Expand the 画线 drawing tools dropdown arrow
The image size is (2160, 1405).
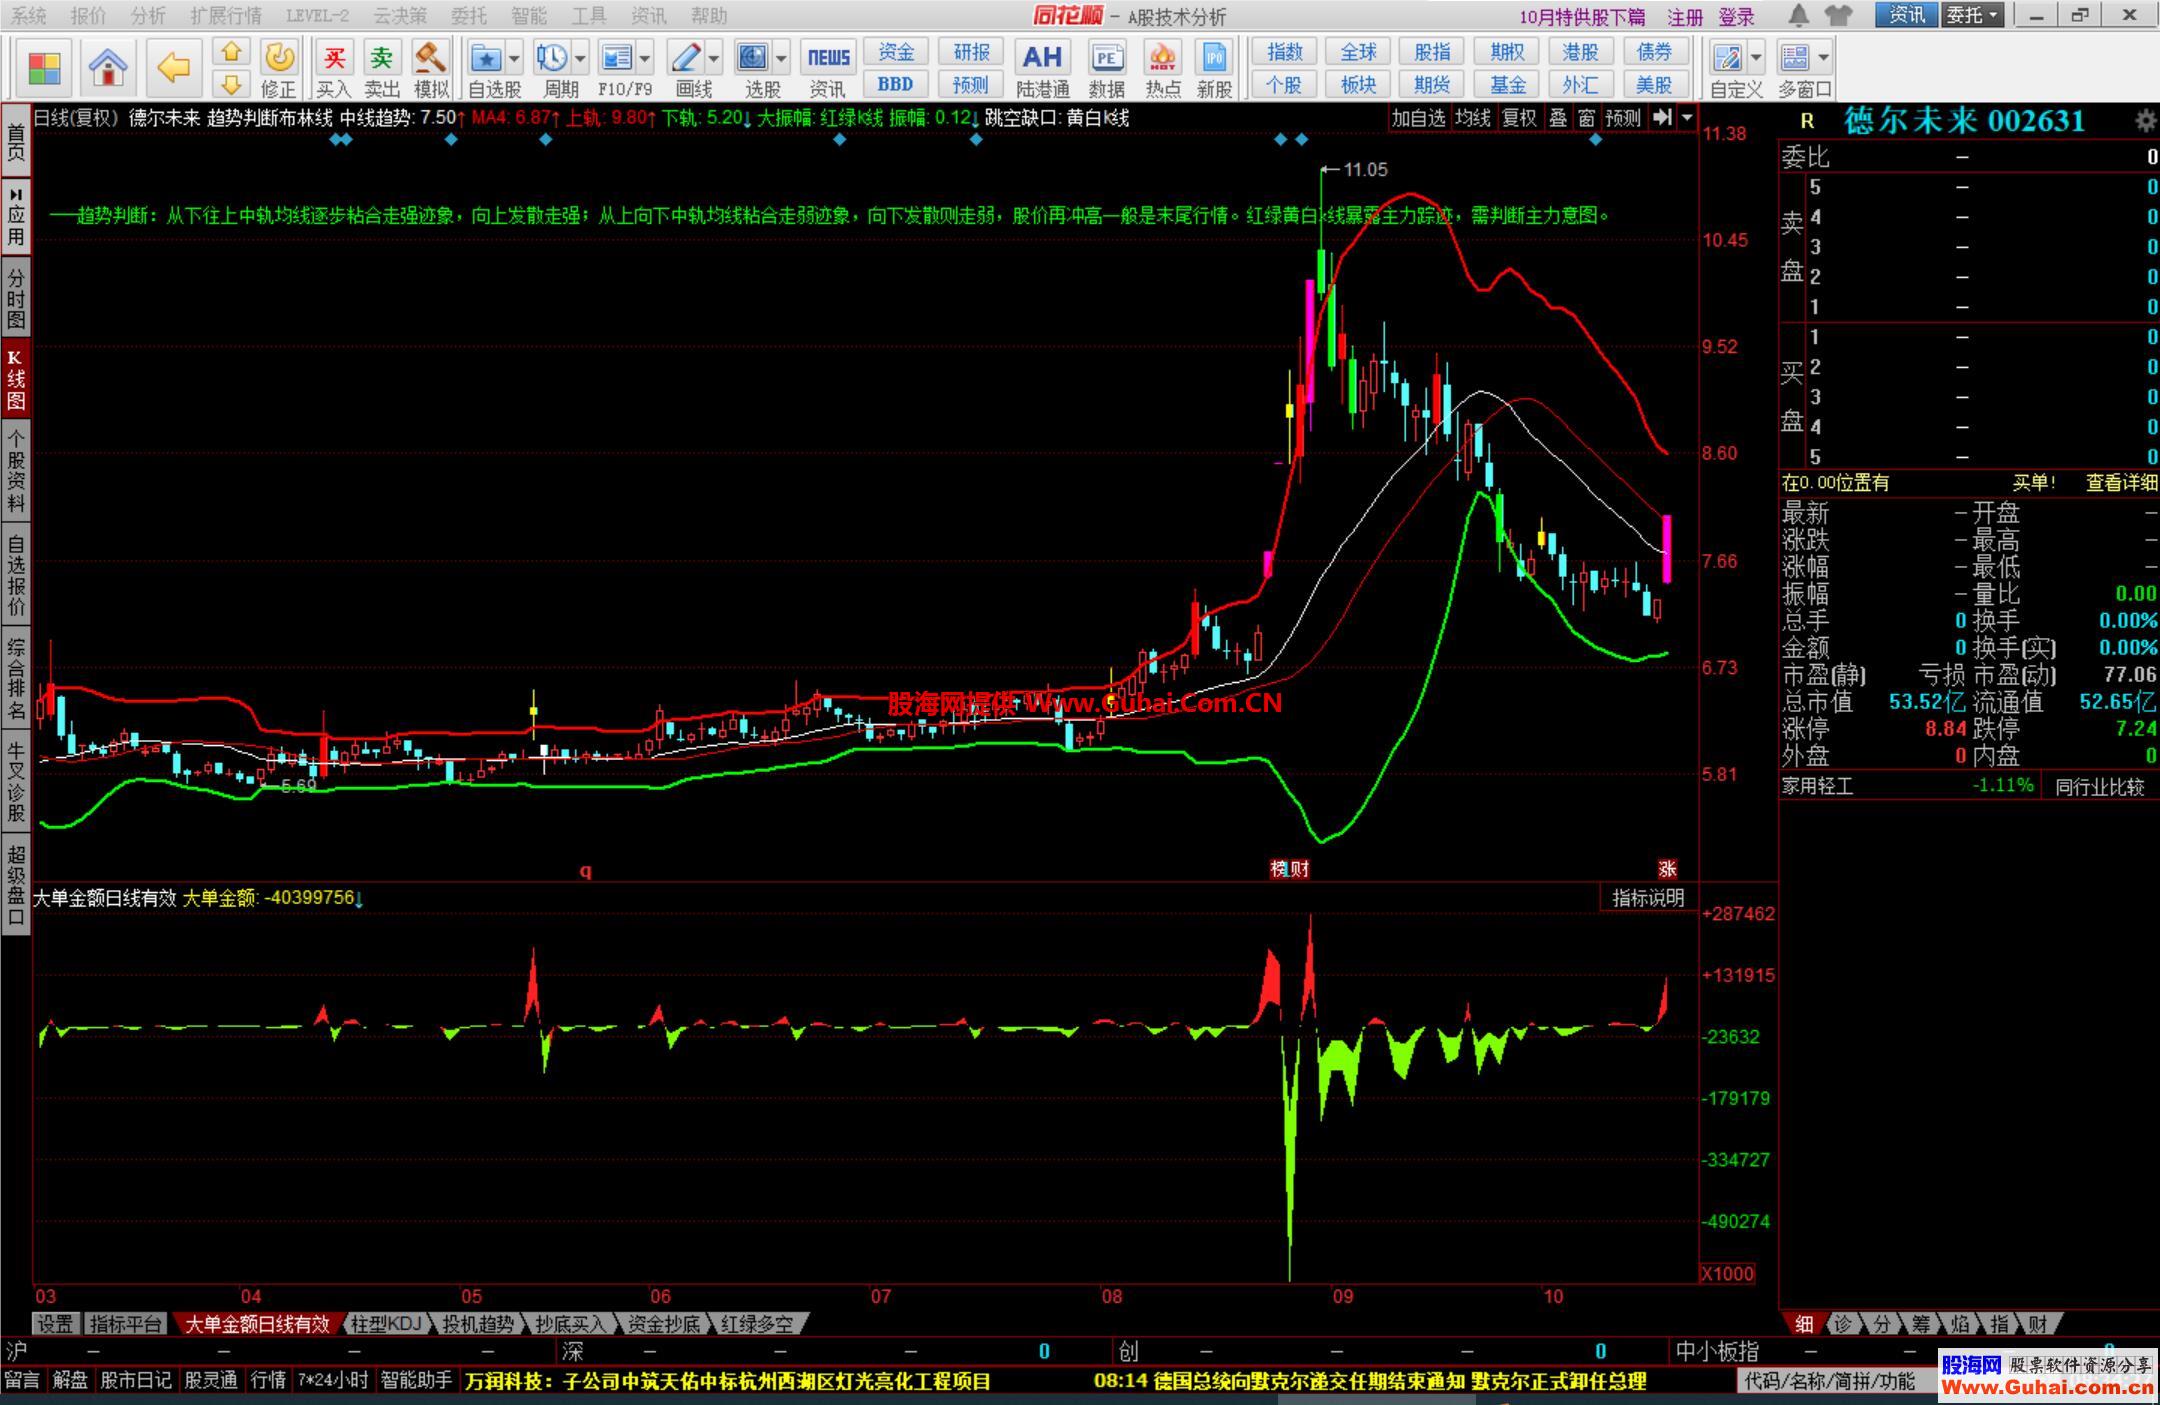coord(714,58)
